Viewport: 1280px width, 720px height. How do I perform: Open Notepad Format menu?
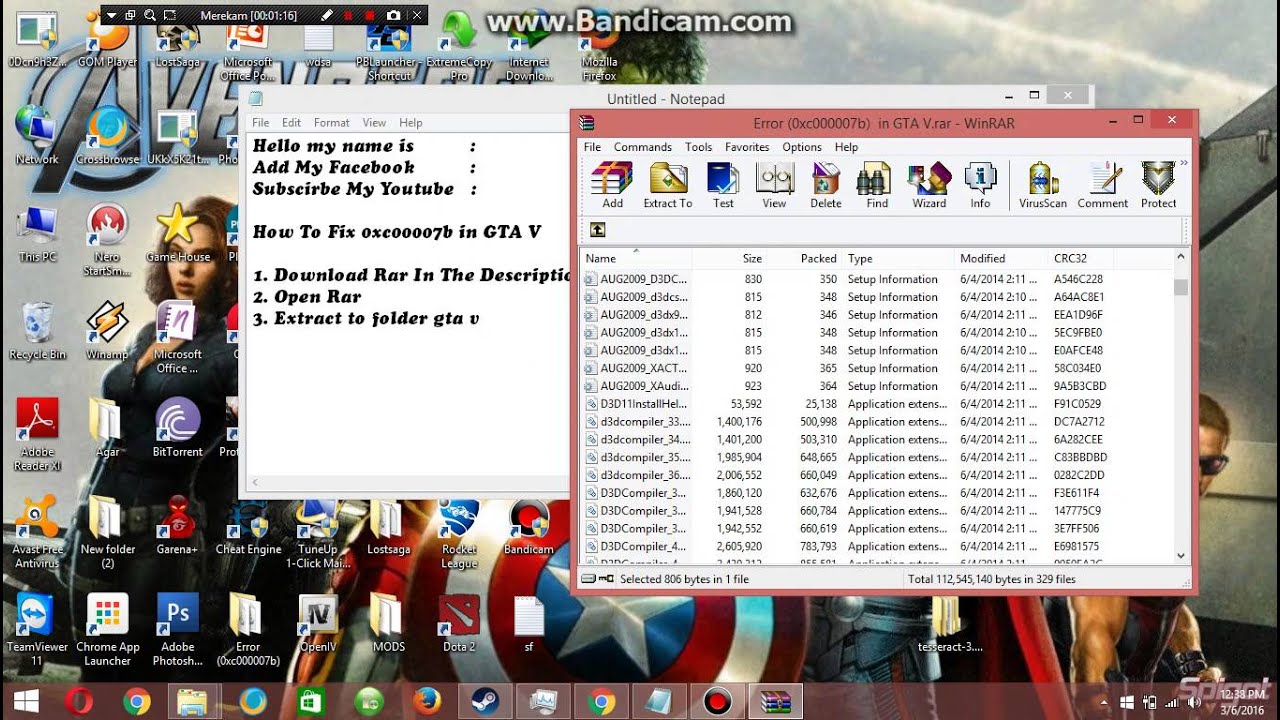332,123
